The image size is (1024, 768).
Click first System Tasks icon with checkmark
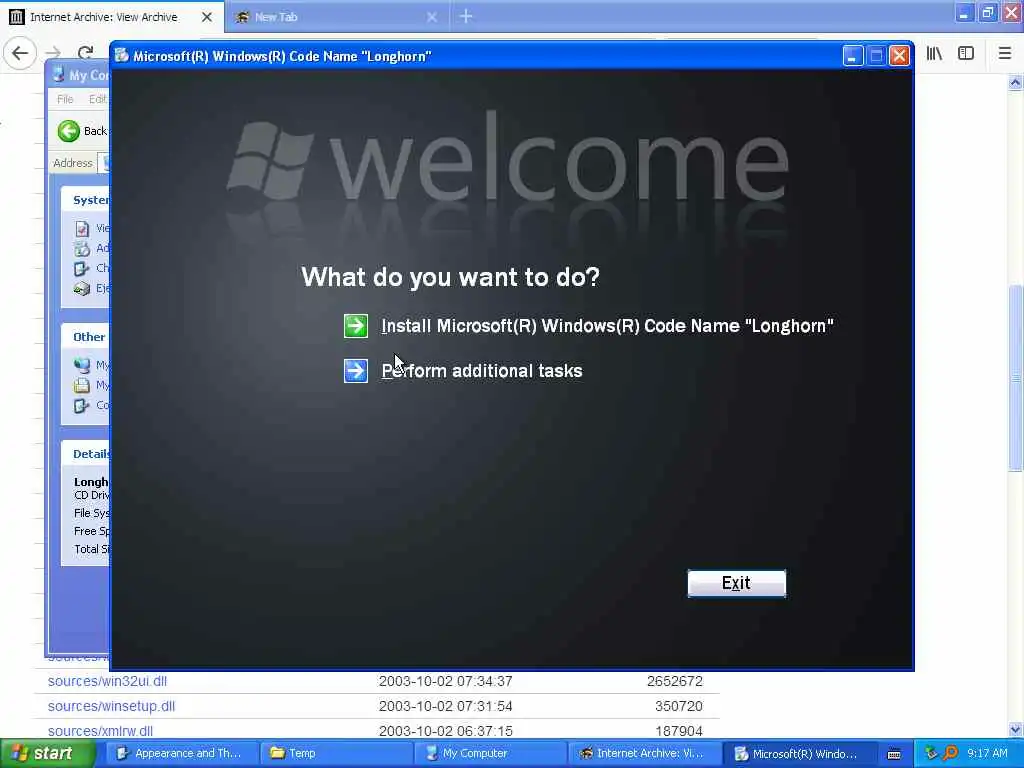click(82, 229)
